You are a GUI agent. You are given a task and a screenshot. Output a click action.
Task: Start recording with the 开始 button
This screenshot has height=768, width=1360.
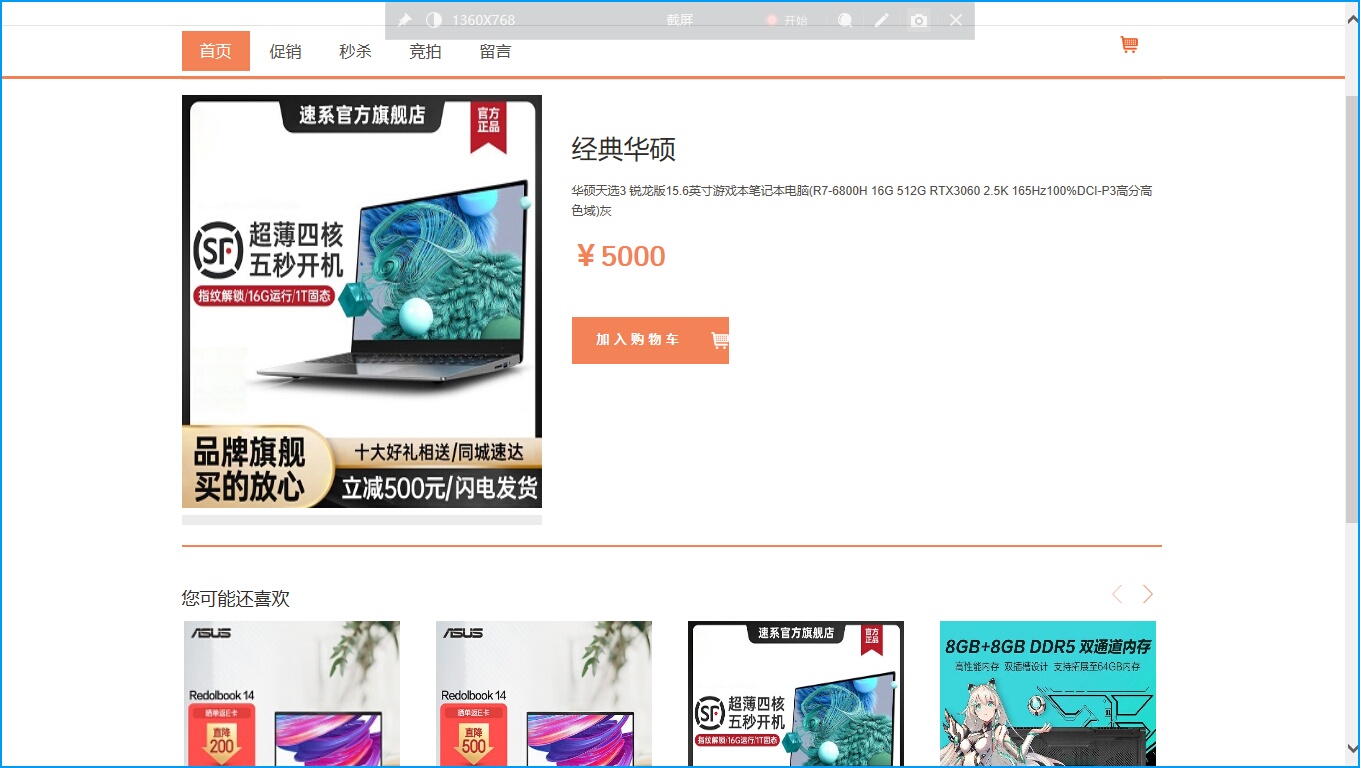[x=787, y=20]
